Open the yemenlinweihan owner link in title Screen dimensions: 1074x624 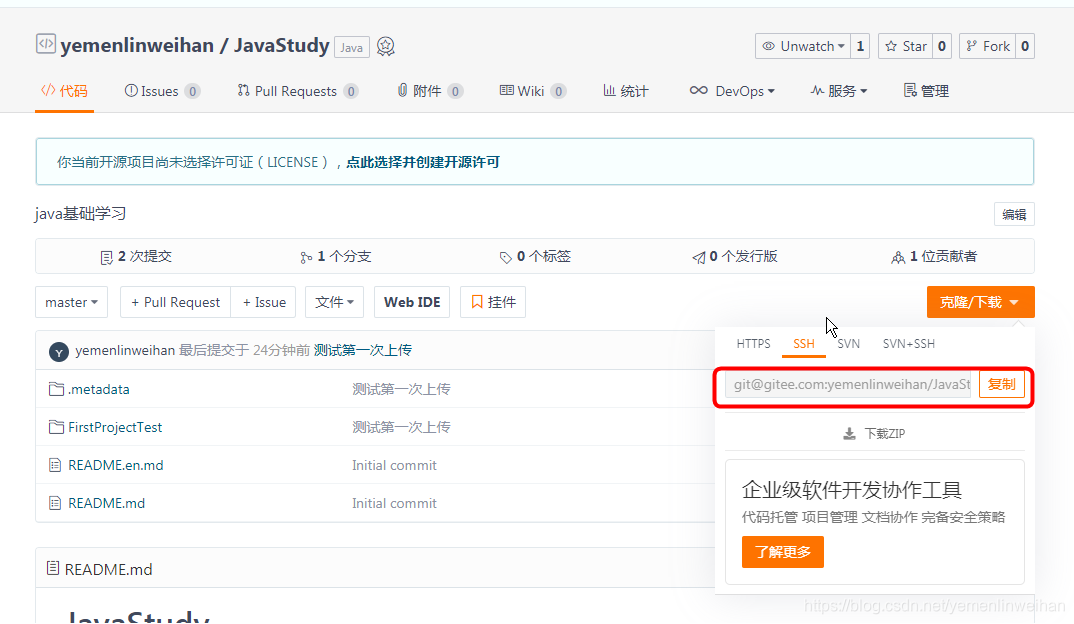[x=137, y=46]
